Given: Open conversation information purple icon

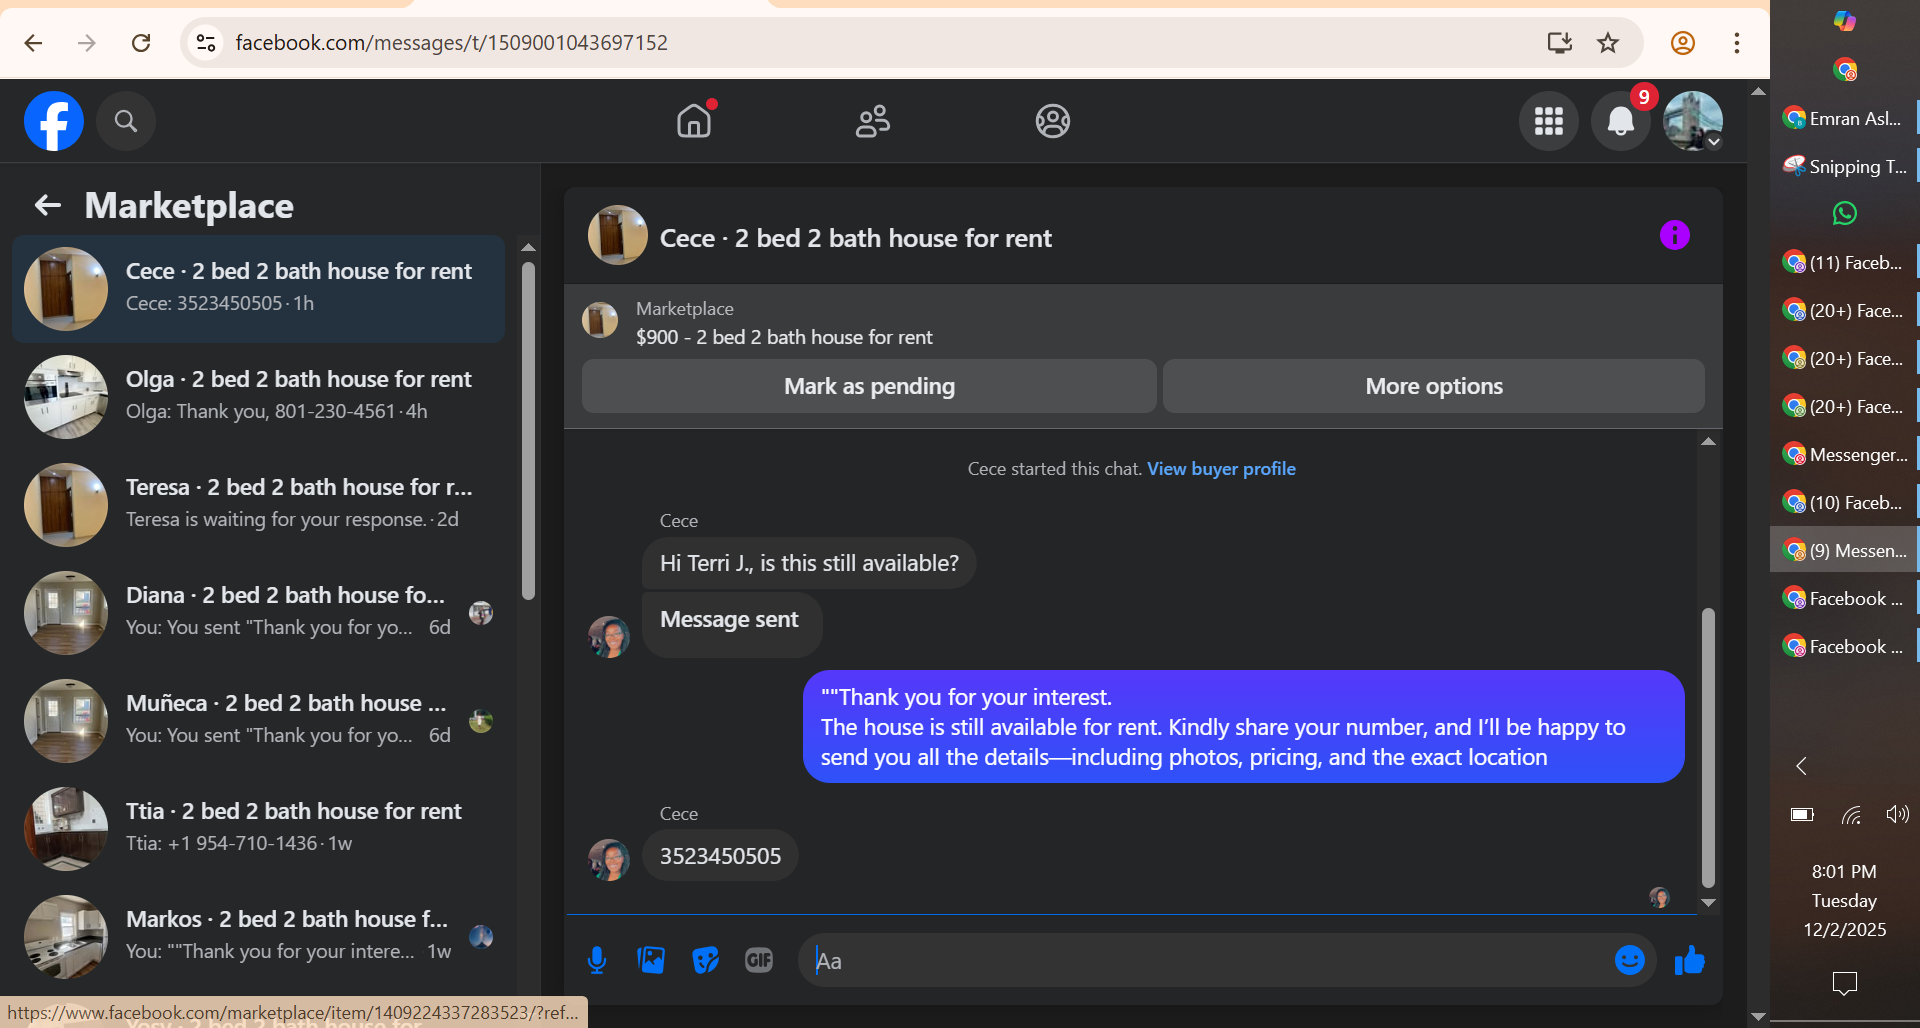Looking at the screenshot, I should (x=1674, y=235).
